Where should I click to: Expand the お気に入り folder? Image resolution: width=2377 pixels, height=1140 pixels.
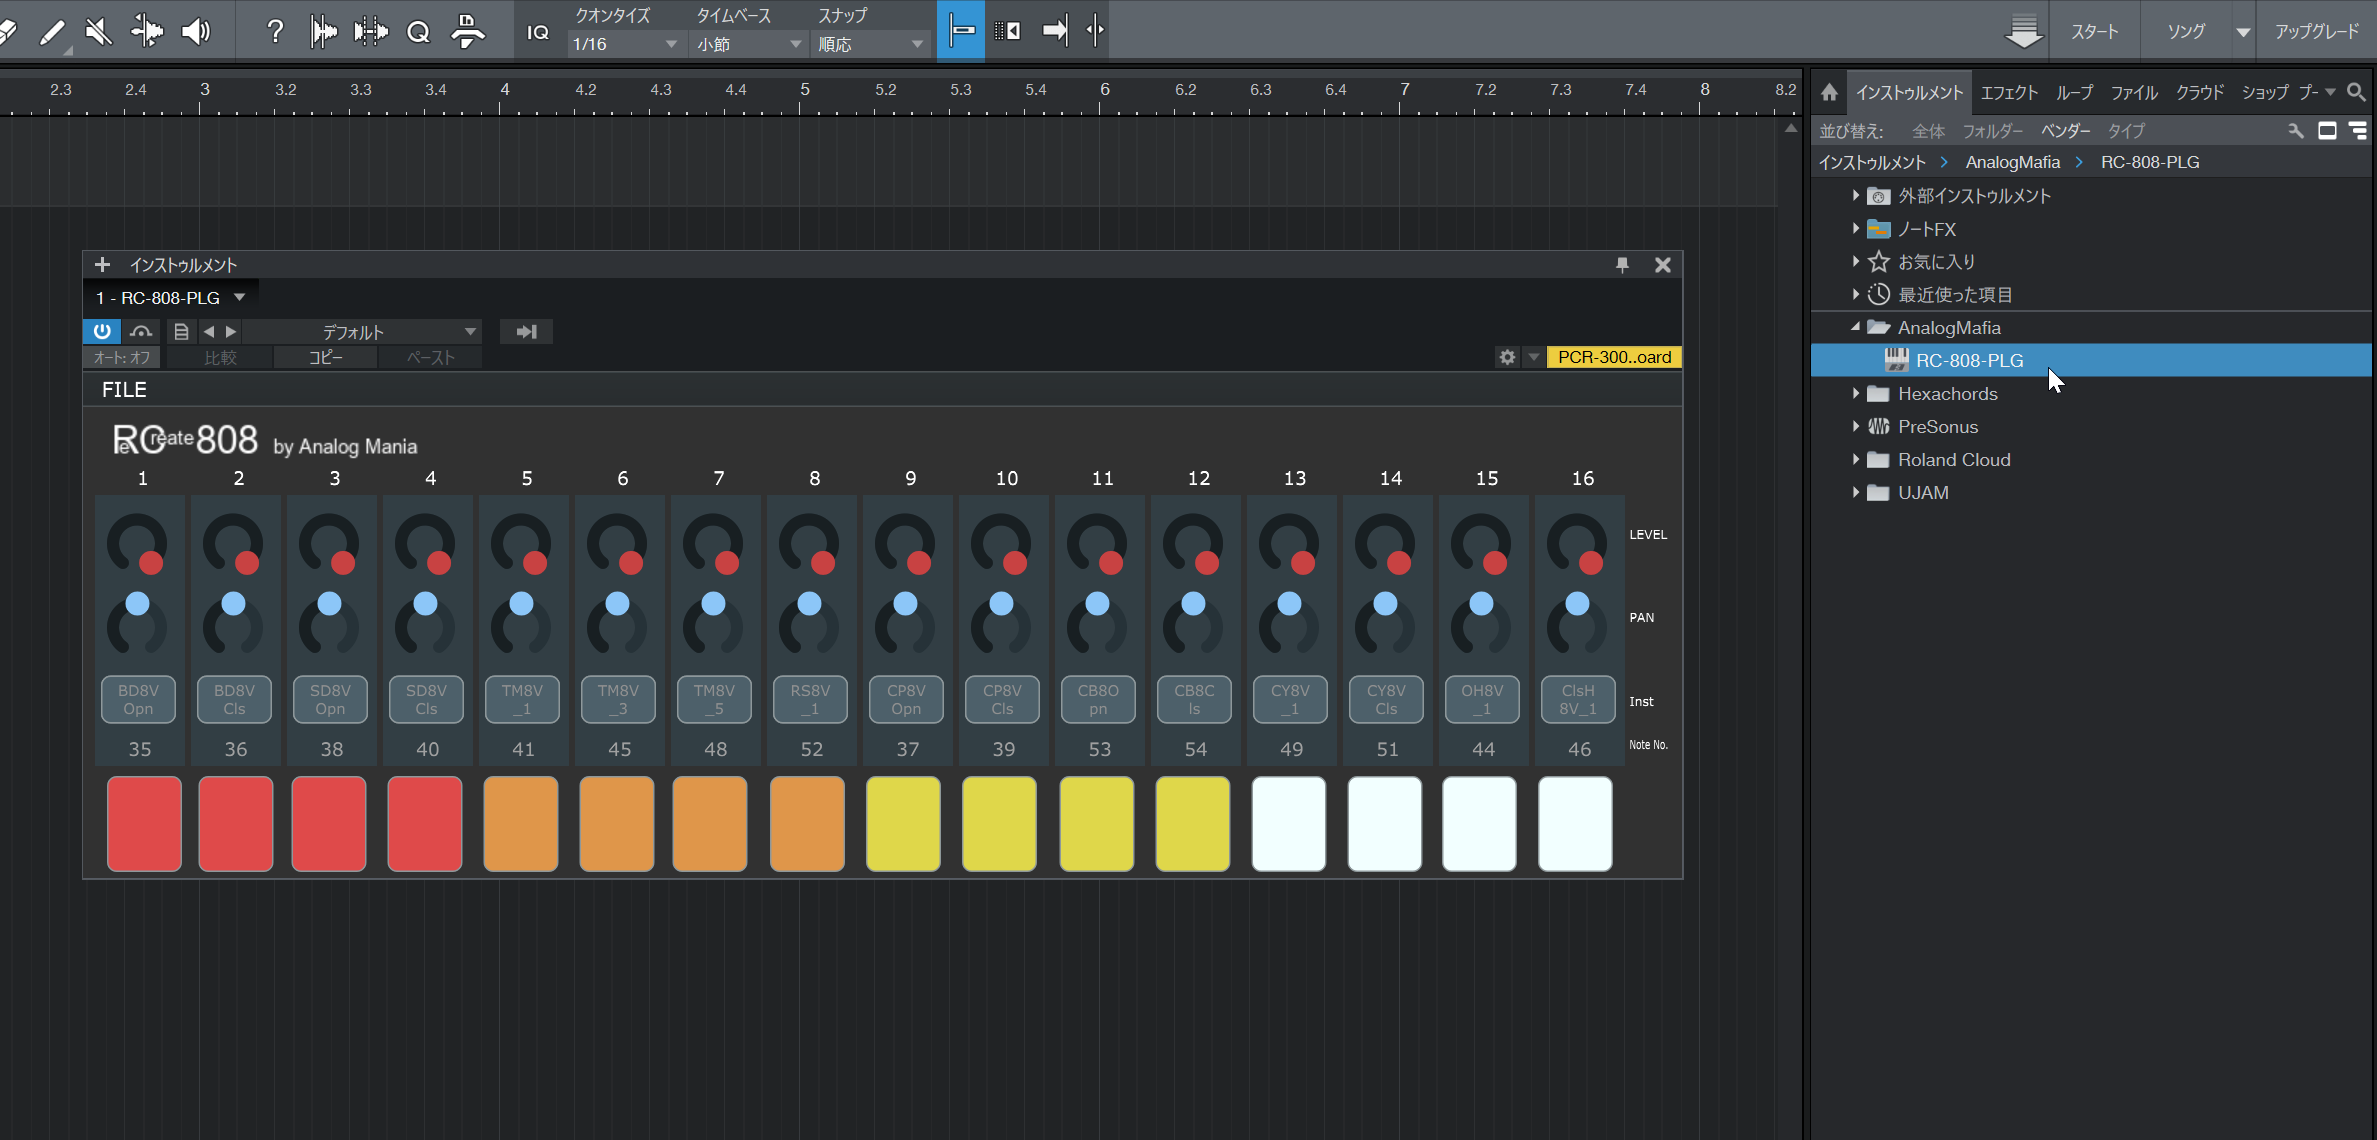click(x=1855, y=262)
